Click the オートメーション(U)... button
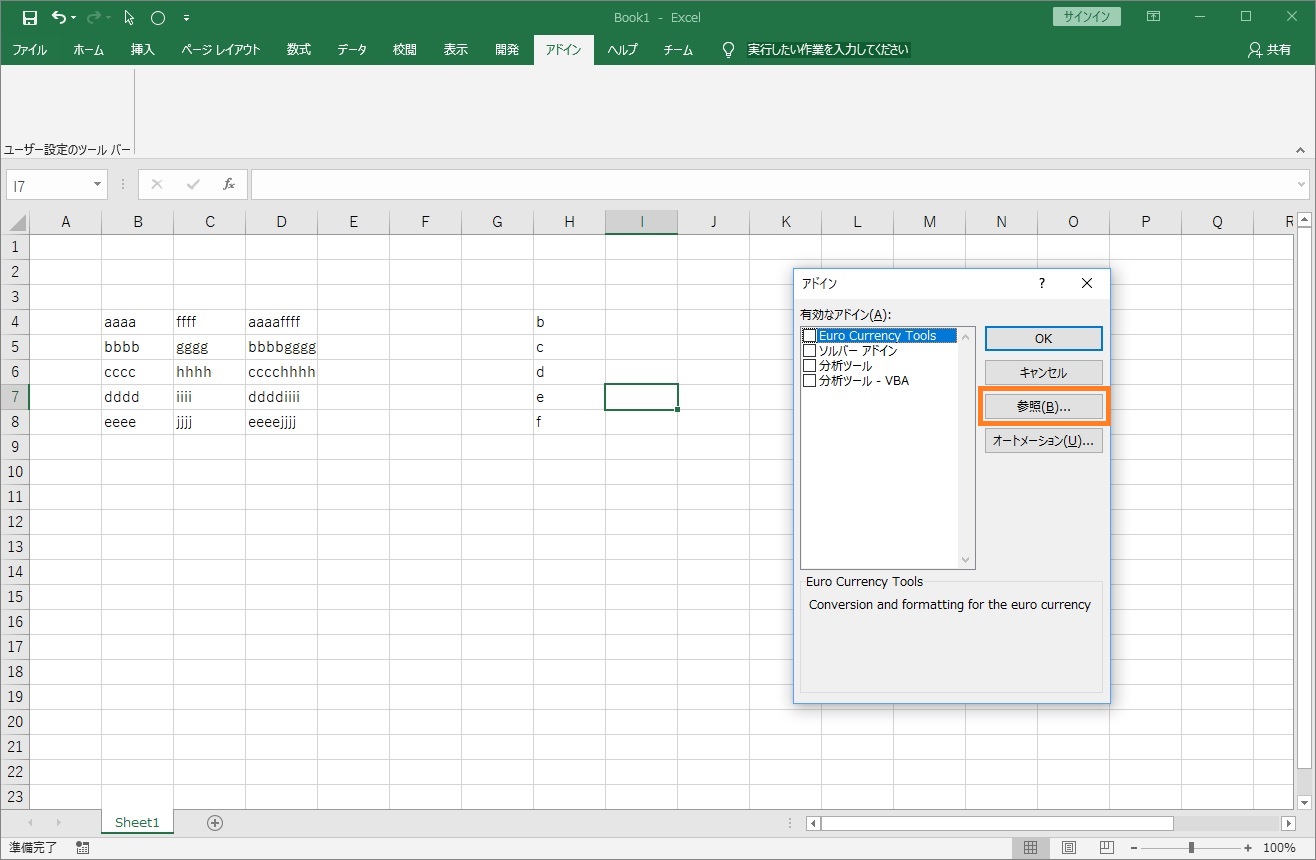 click(x=1043, y=441)
